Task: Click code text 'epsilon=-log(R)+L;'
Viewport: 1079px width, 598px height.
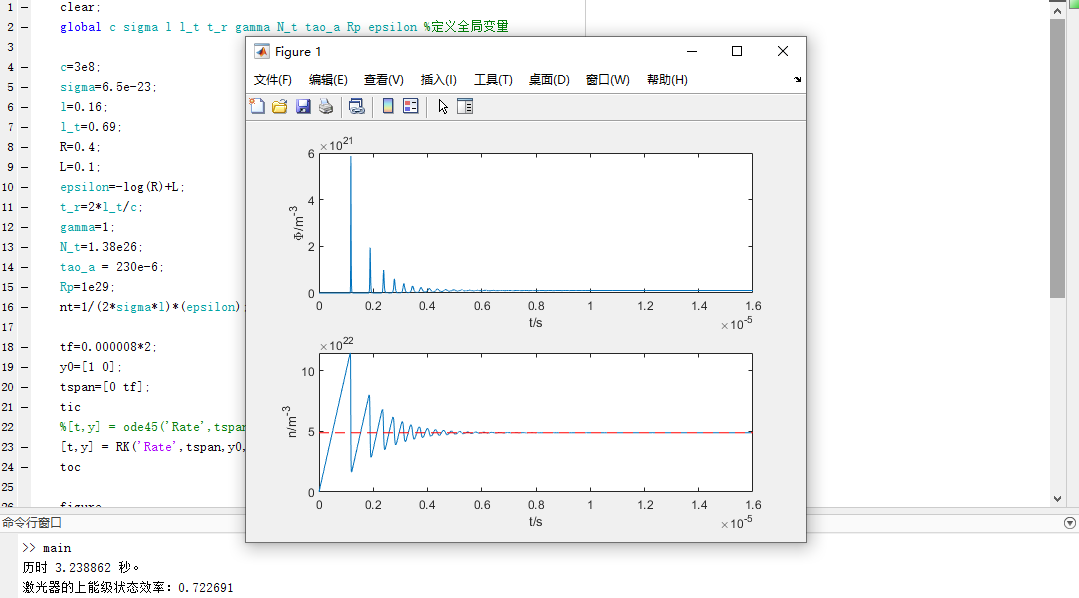Action: click(122, 187)
